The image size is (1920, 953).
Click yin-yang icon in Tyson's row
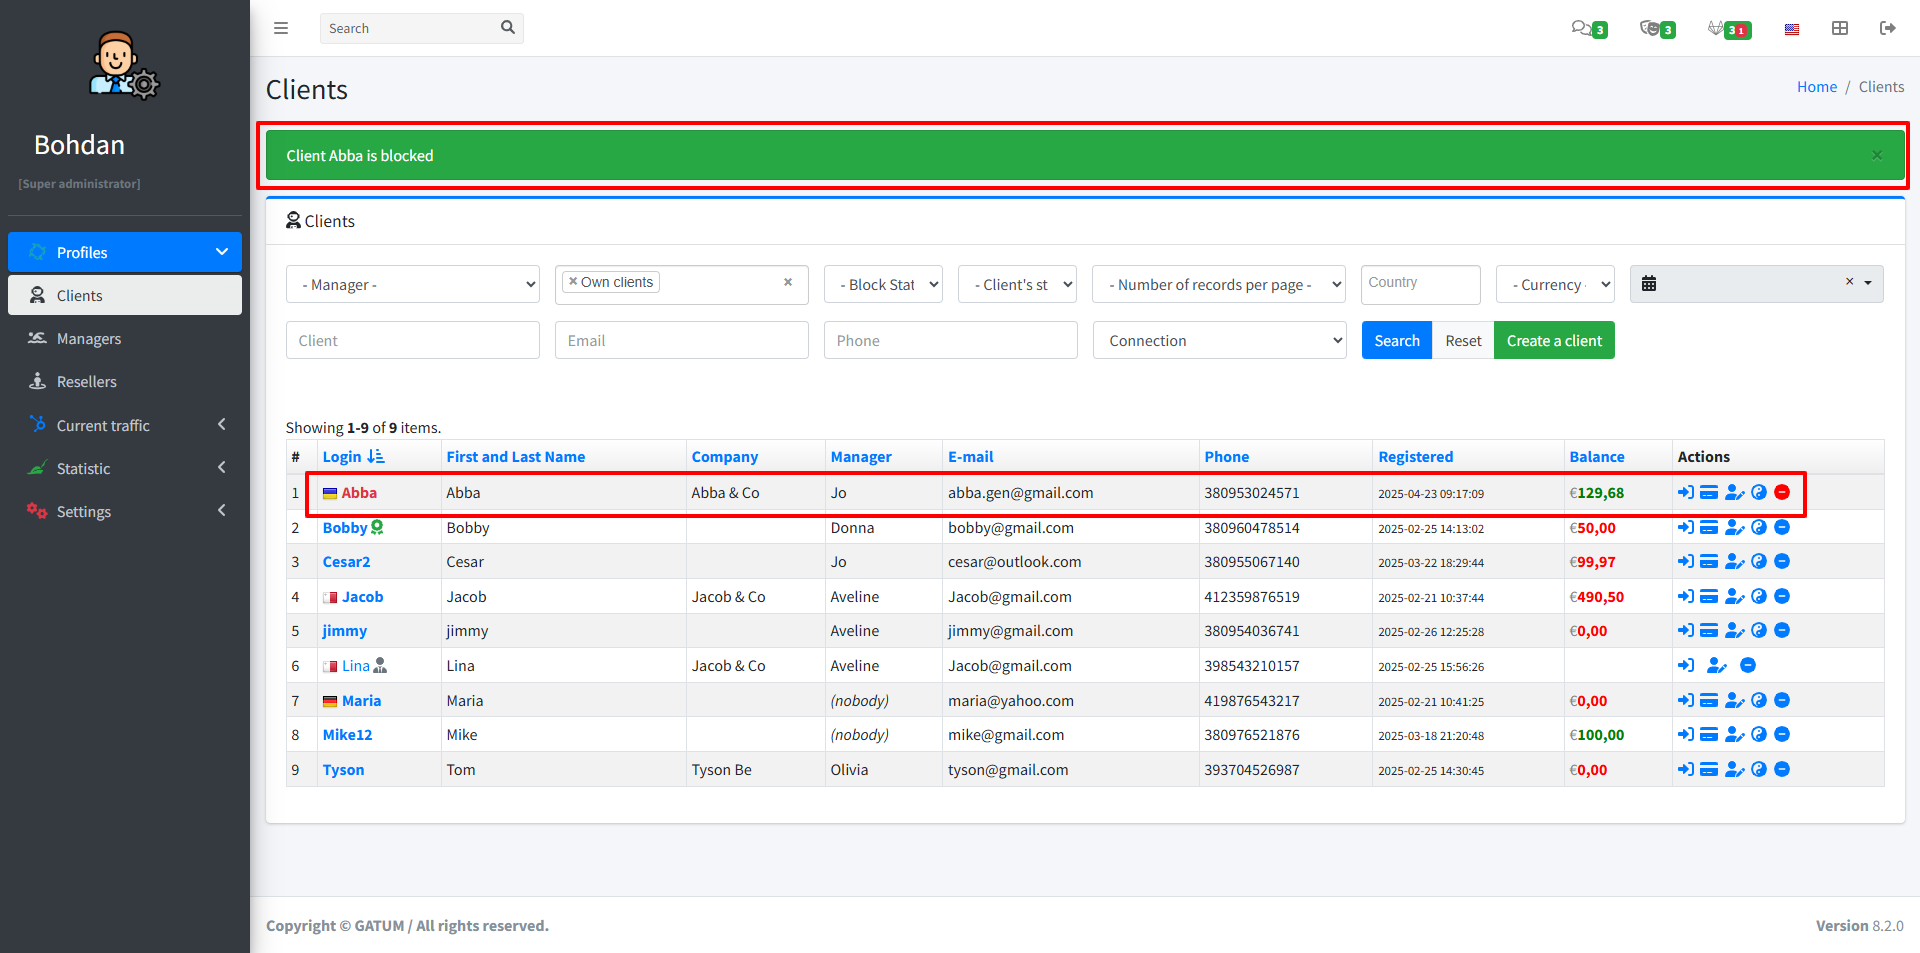[x=1759, y=769]
